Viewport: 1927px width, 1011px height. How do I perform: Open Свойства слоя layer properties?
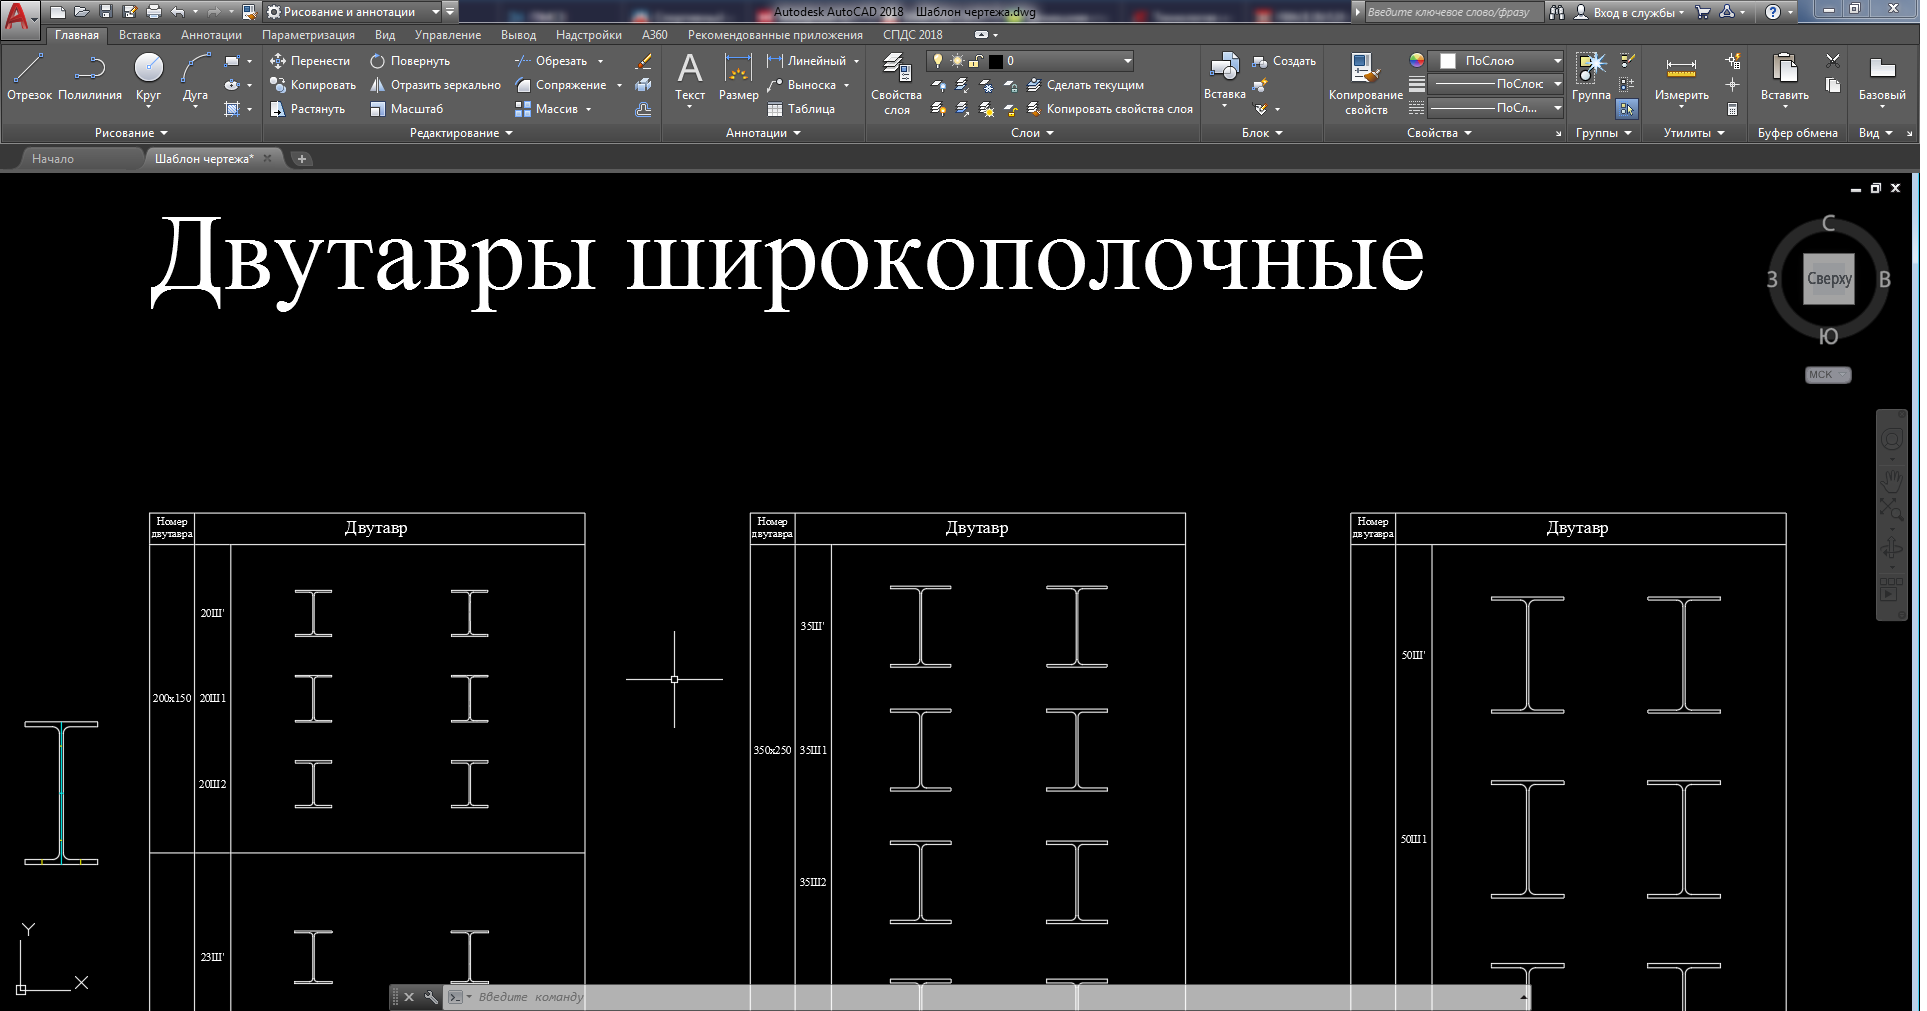(x=896, y=84)
